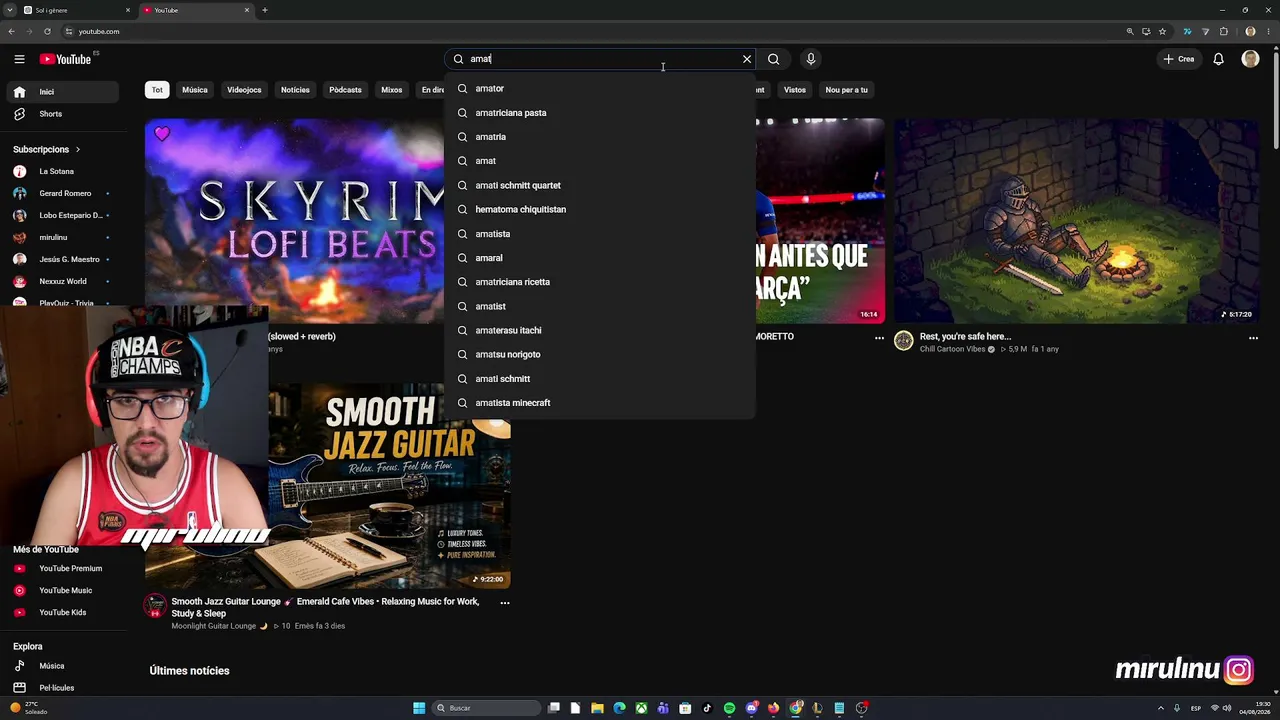Go to the YouTube logo home link
Image resolution: width=1280 pixels, height=720 pixels.
point(66,59)
